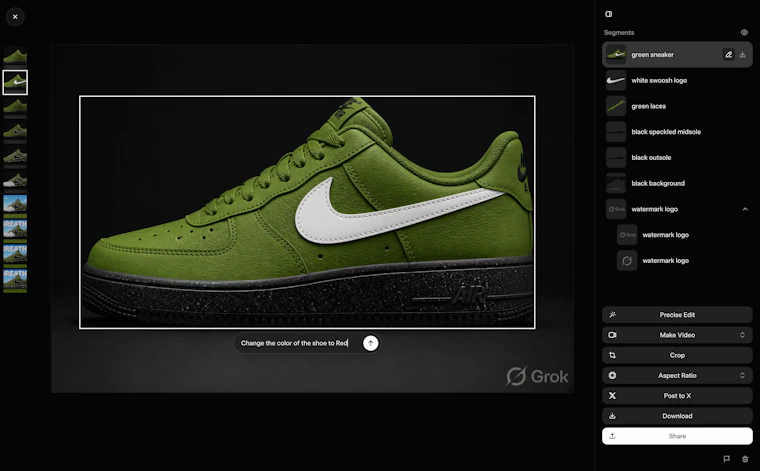Download the image
Viewport: 760px width, 471px height.
click(x=677, y=416)
